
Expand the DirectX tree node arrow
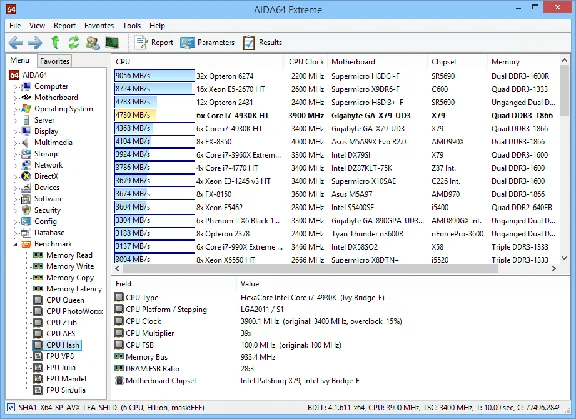click(x=15, y=177)
